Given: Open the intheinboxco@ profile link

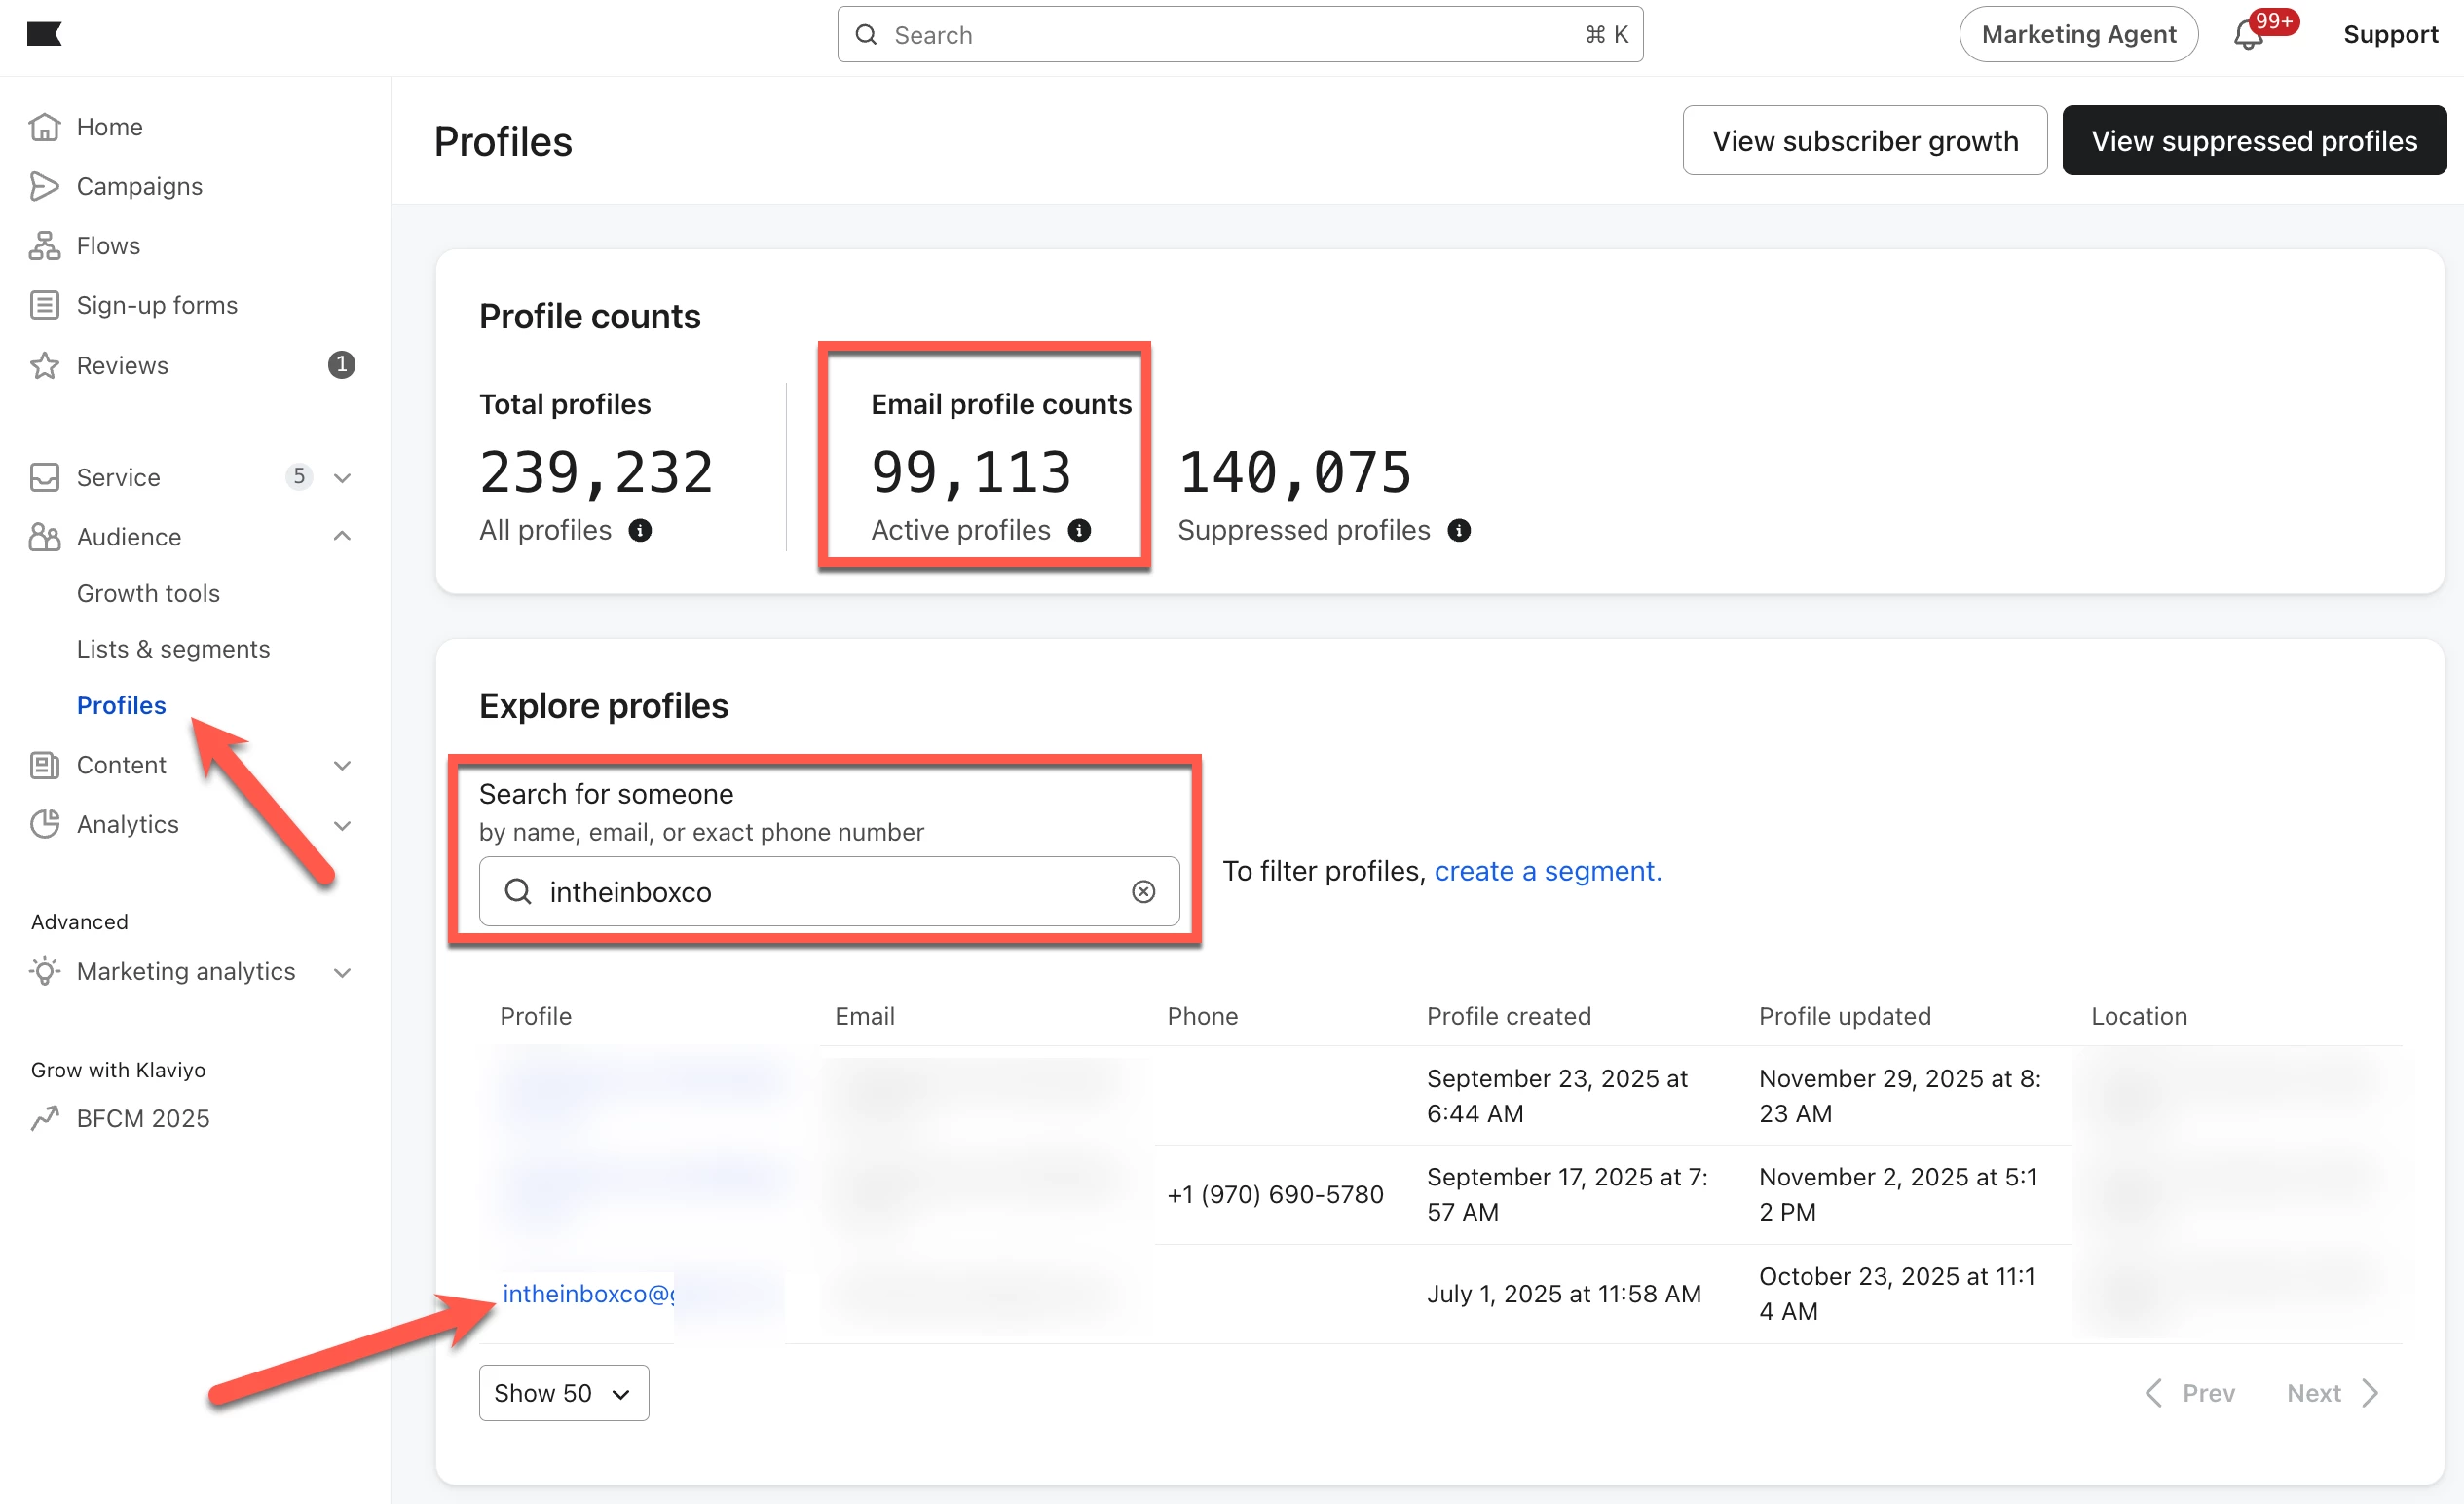Looking at the screenshot, I should click(x=587, y=1293).
